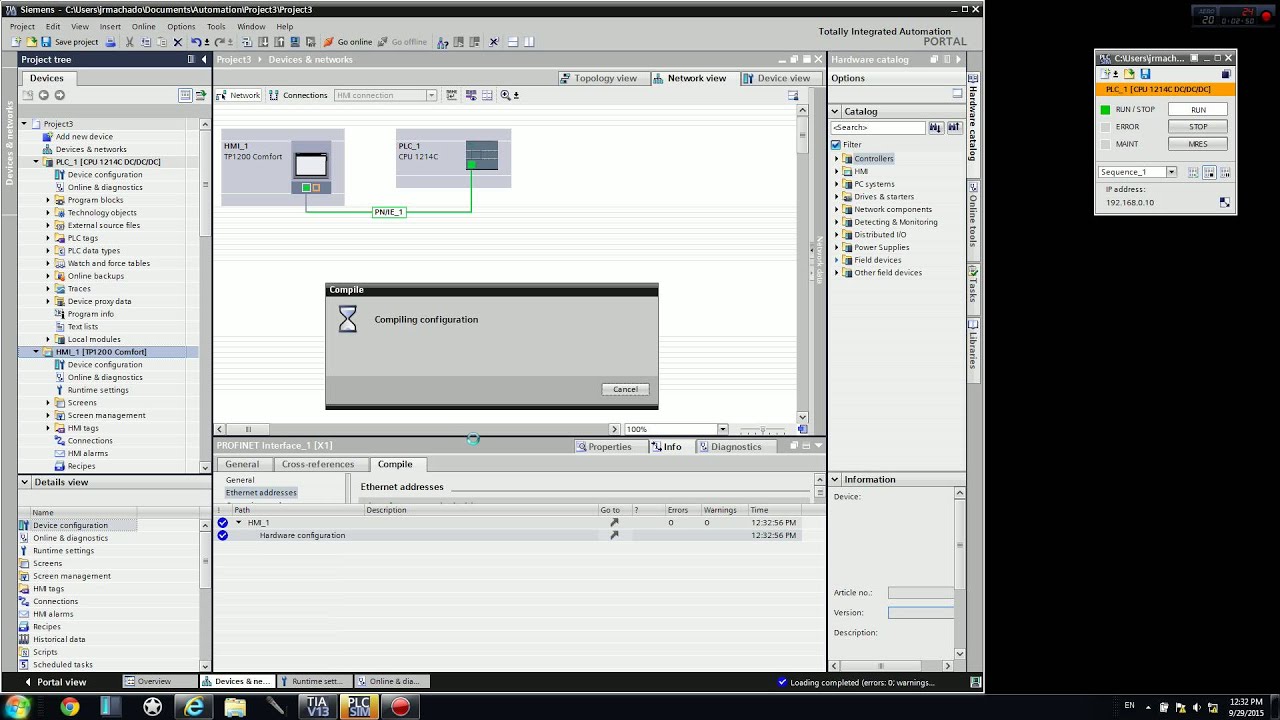Click Project tree back navigation arrow
Viewport: 1280px width, 720px height.
[43, 95]
